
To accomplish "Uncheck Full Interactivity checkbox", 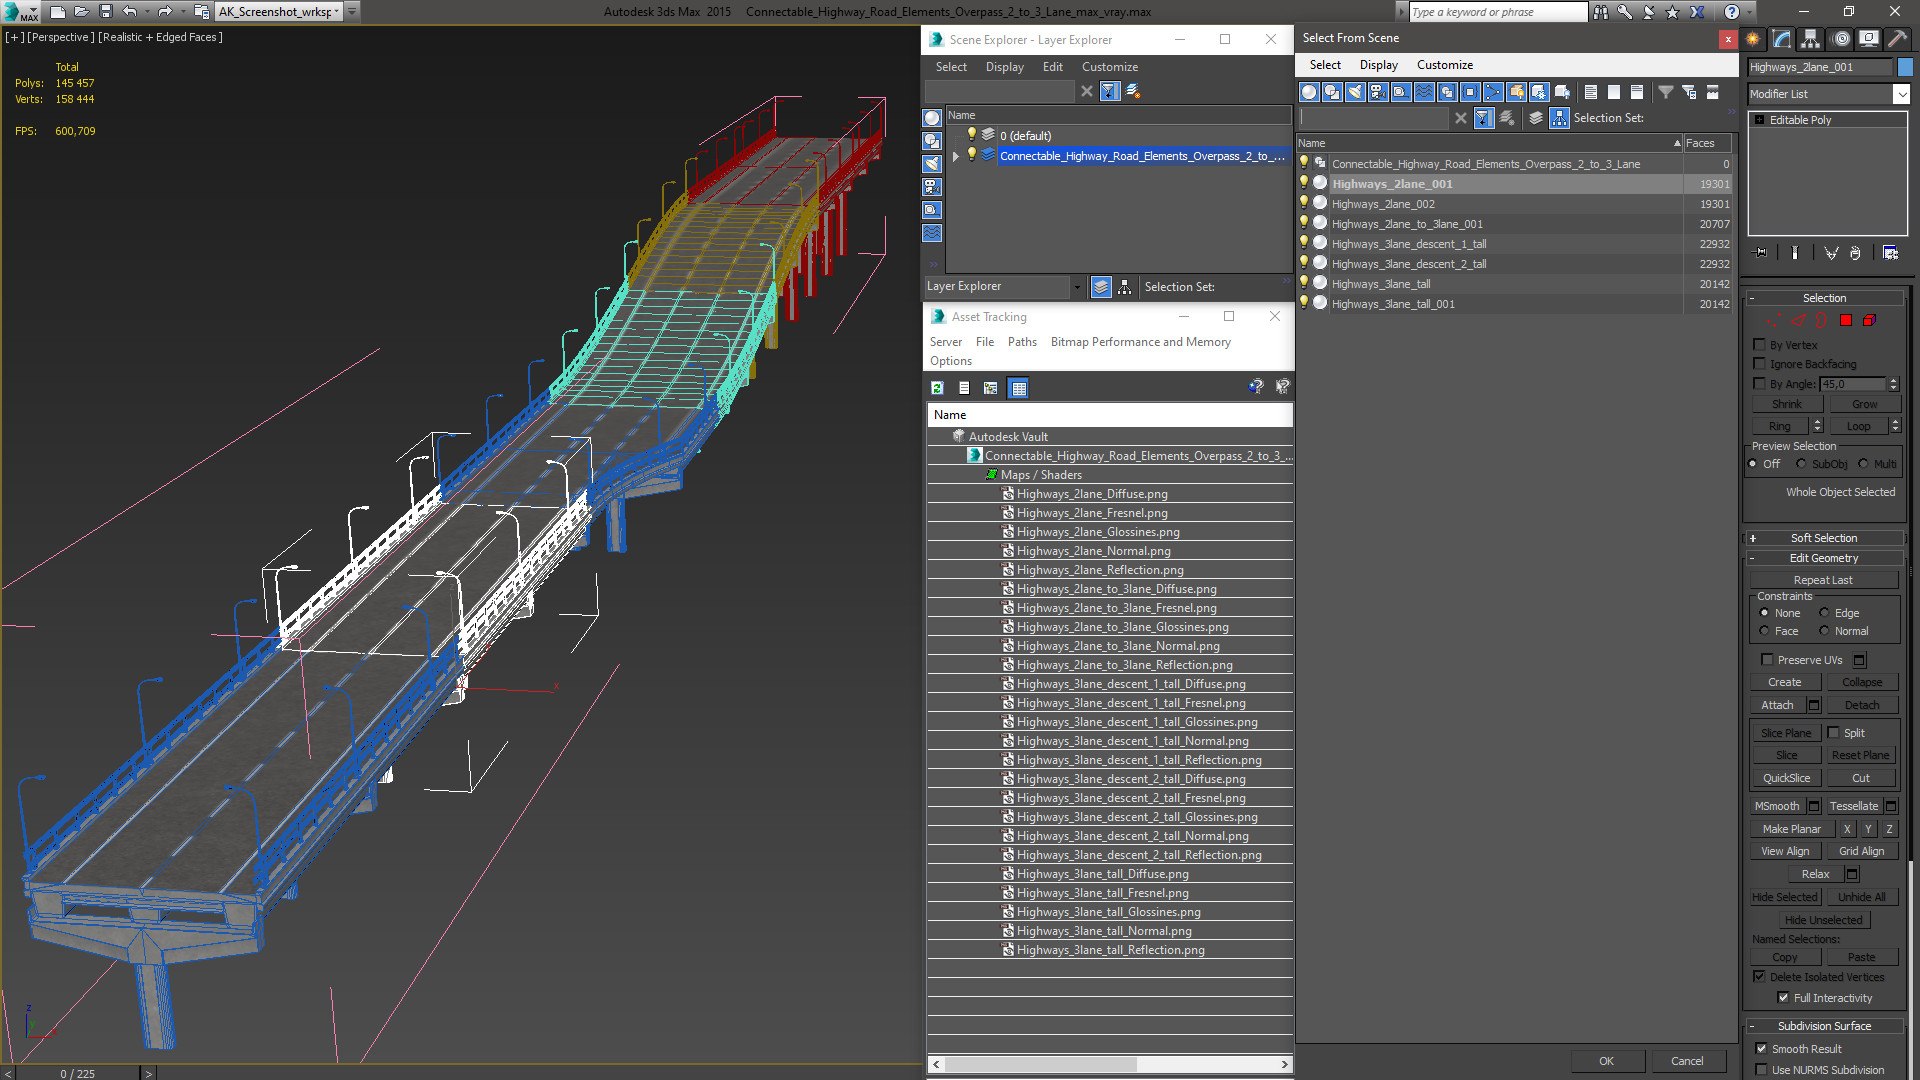I will tap(1783, 998).
